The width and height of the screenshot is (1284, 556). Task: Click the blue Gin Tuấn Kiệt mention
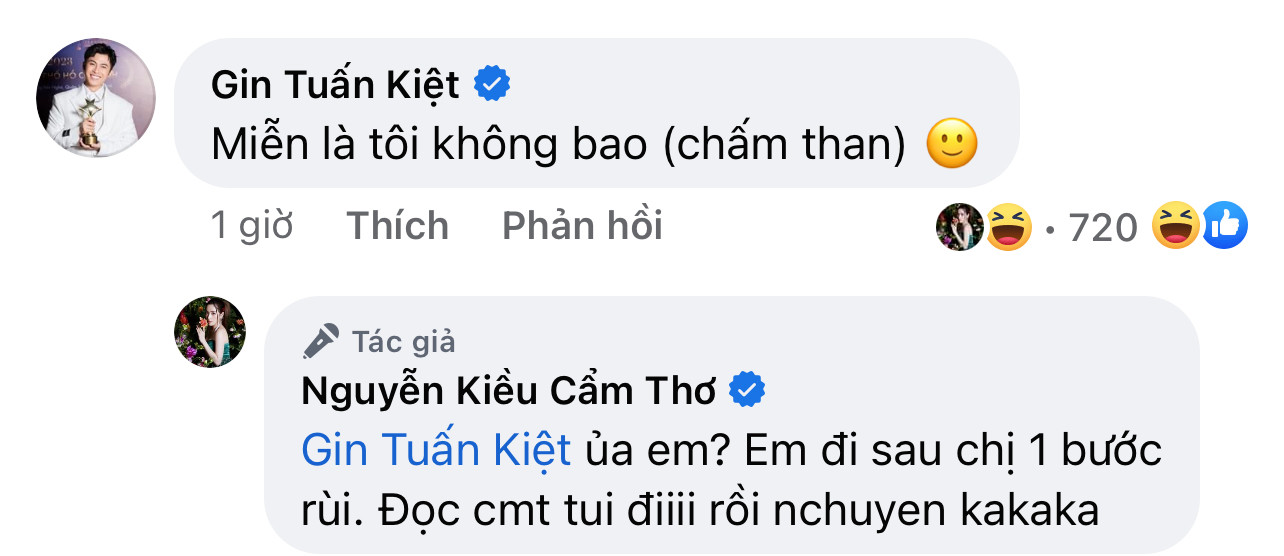pyautogui.click(x=436, y=451)
